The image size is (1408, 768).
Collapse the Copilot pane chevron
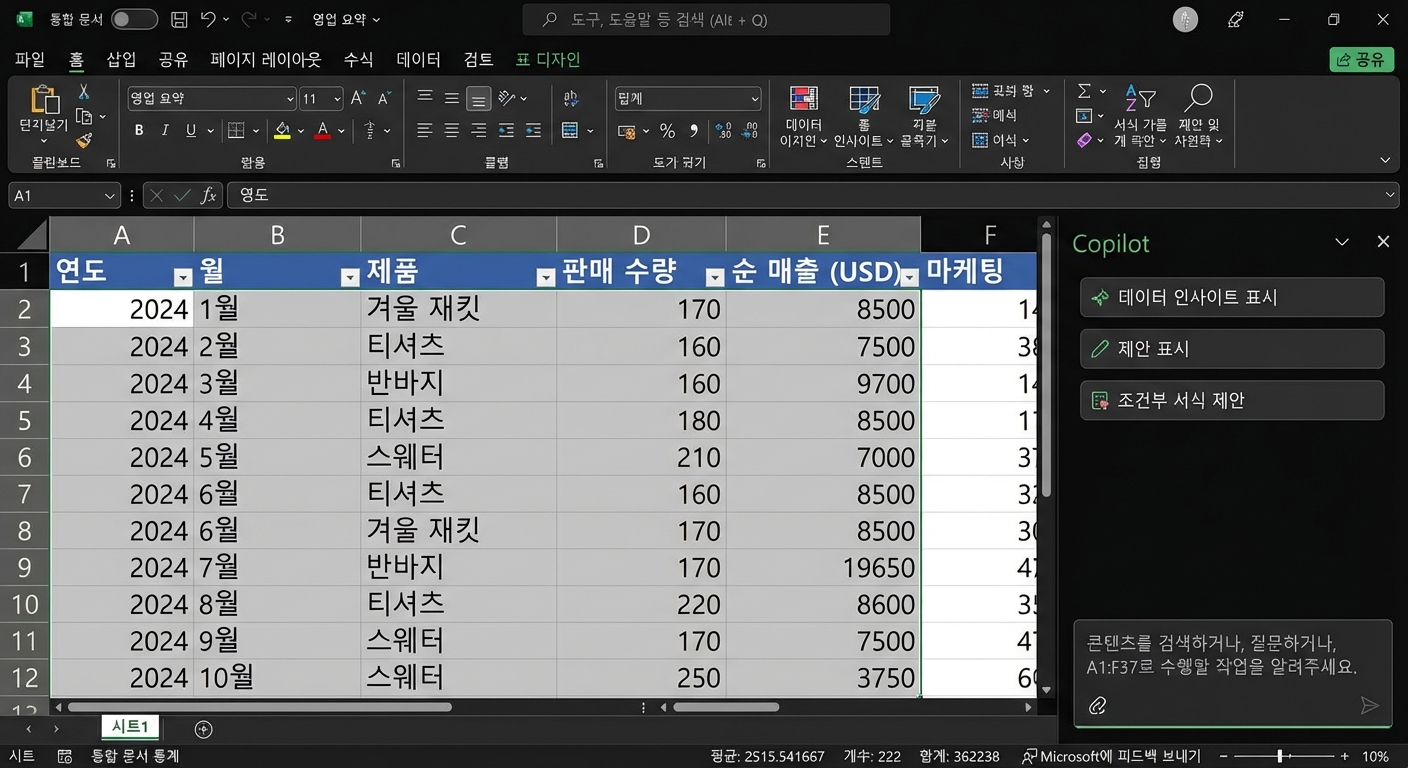[1342, 242]
